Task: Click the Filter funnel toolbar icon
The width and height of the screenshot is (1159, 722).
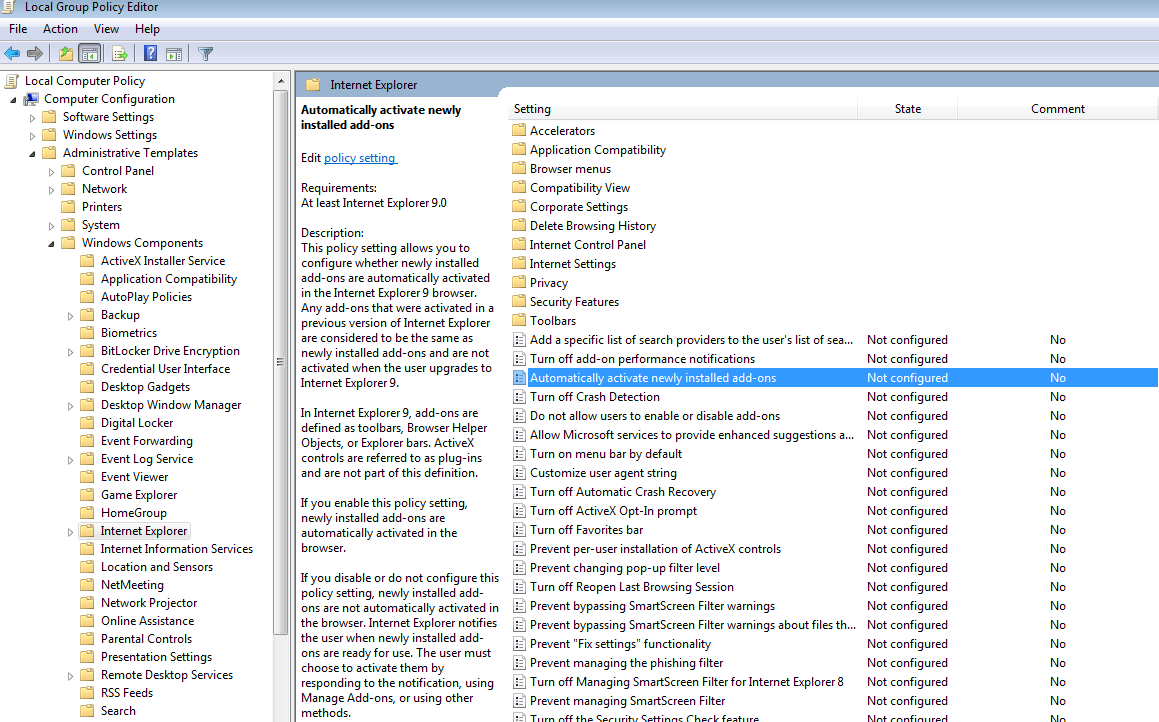Action: (x=205, y=53)
